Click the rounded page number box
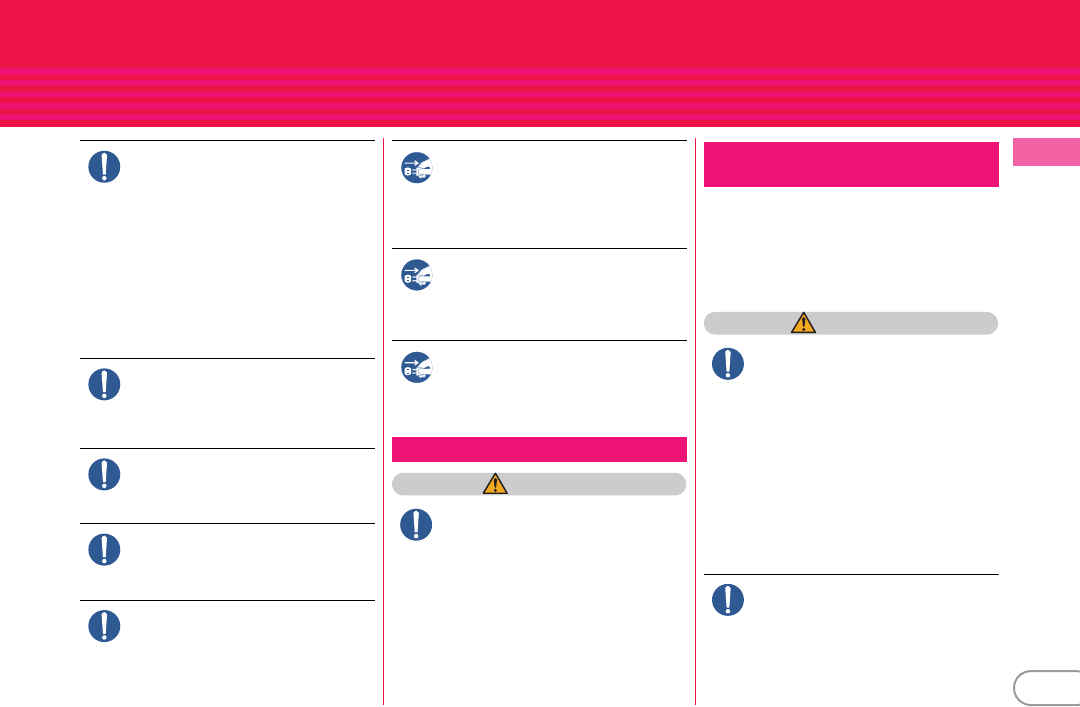Image resolution: width=1080 pixels, height=707 pixels. tap(1047, 688)
